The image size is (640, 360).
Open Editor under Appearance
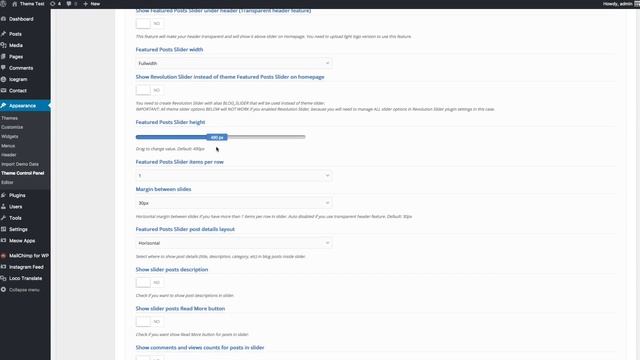click(x=7, y=182)
